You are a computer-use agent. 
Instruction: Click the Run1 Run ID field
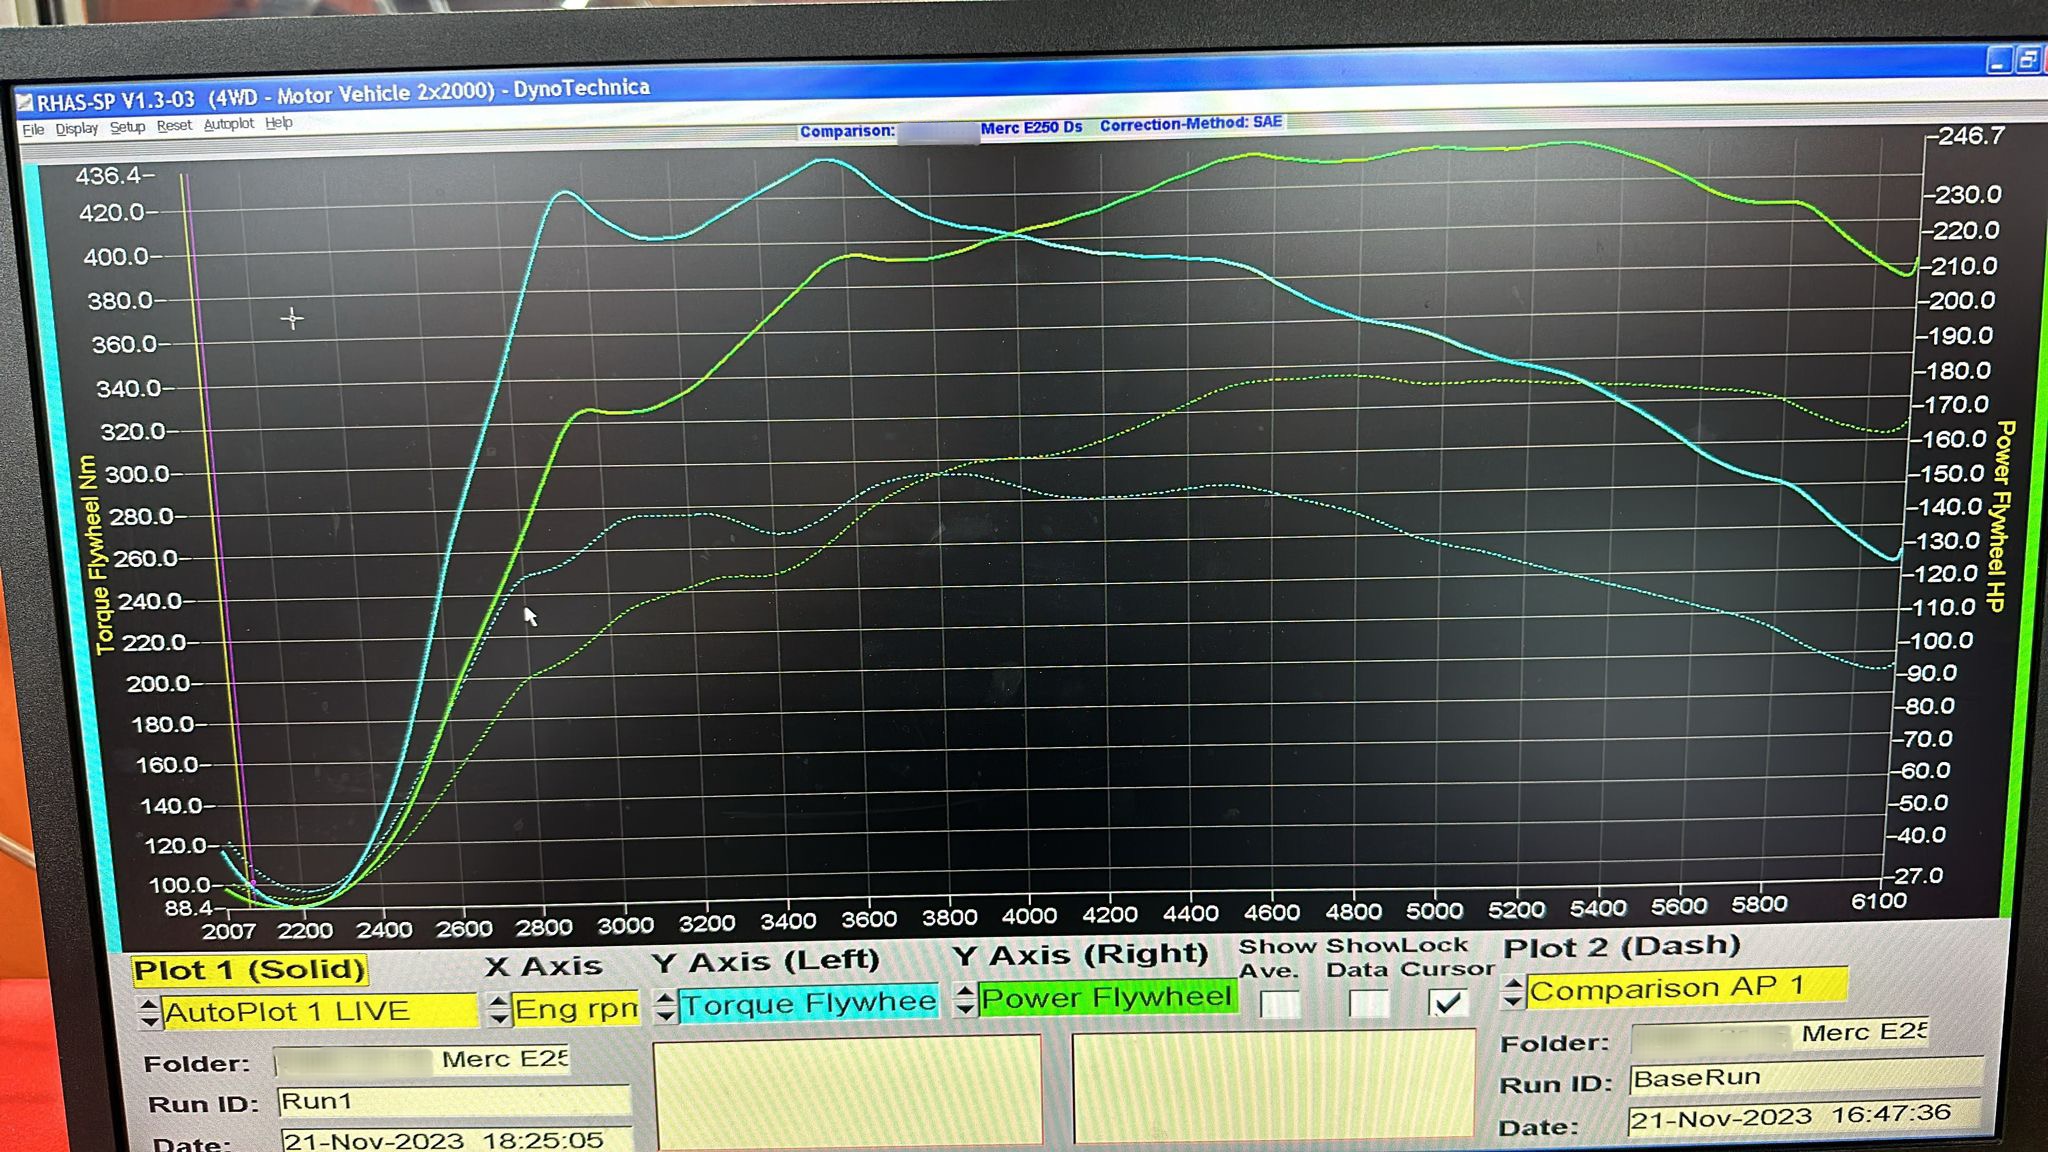pos(454,1102)
